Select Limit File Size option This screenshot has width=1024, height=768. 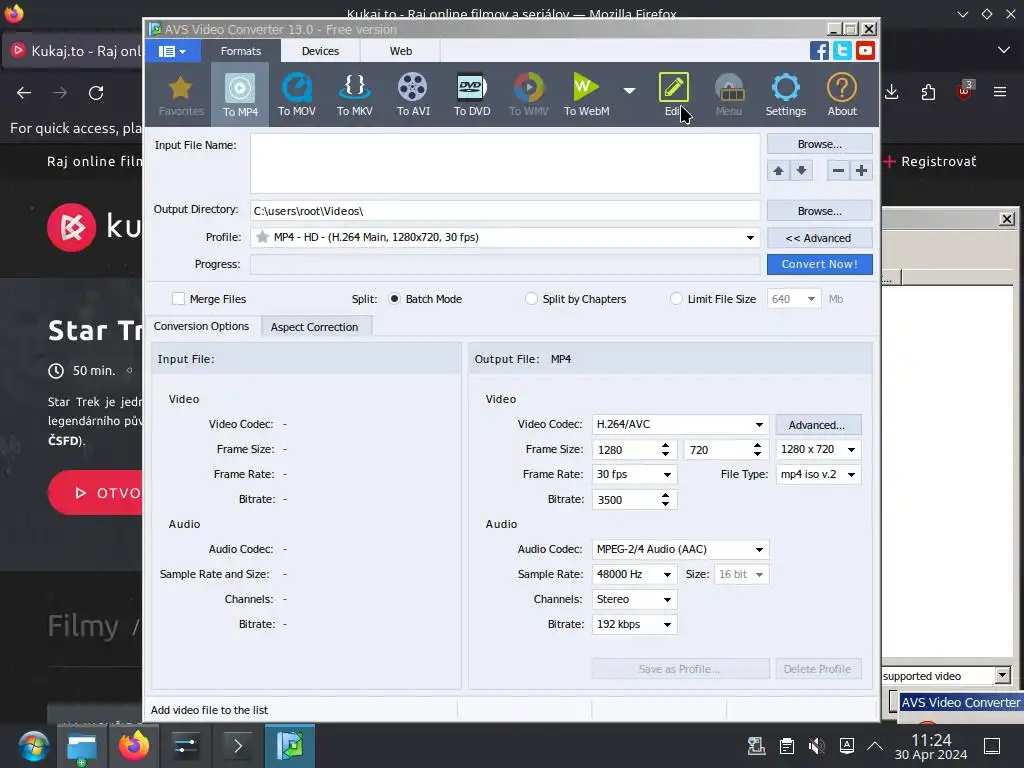point(676,298)
